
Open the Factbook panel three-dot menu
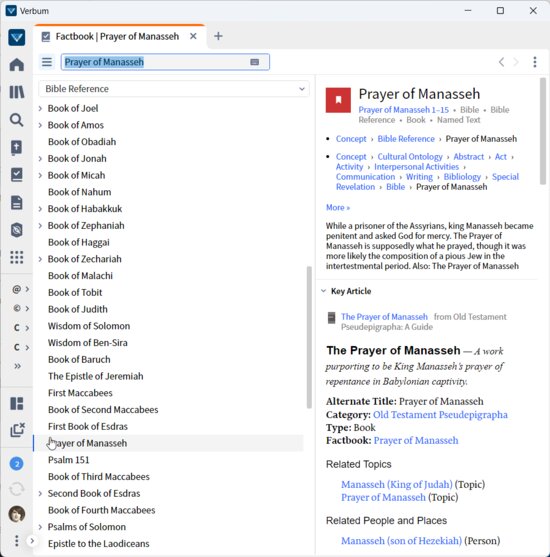coord(535,62)
